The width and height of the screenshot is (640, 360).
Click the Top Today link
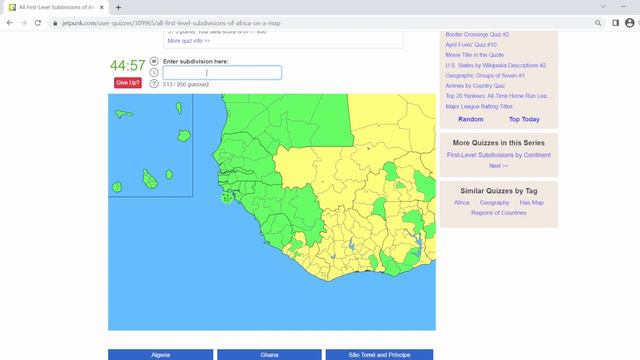point(524,119)
